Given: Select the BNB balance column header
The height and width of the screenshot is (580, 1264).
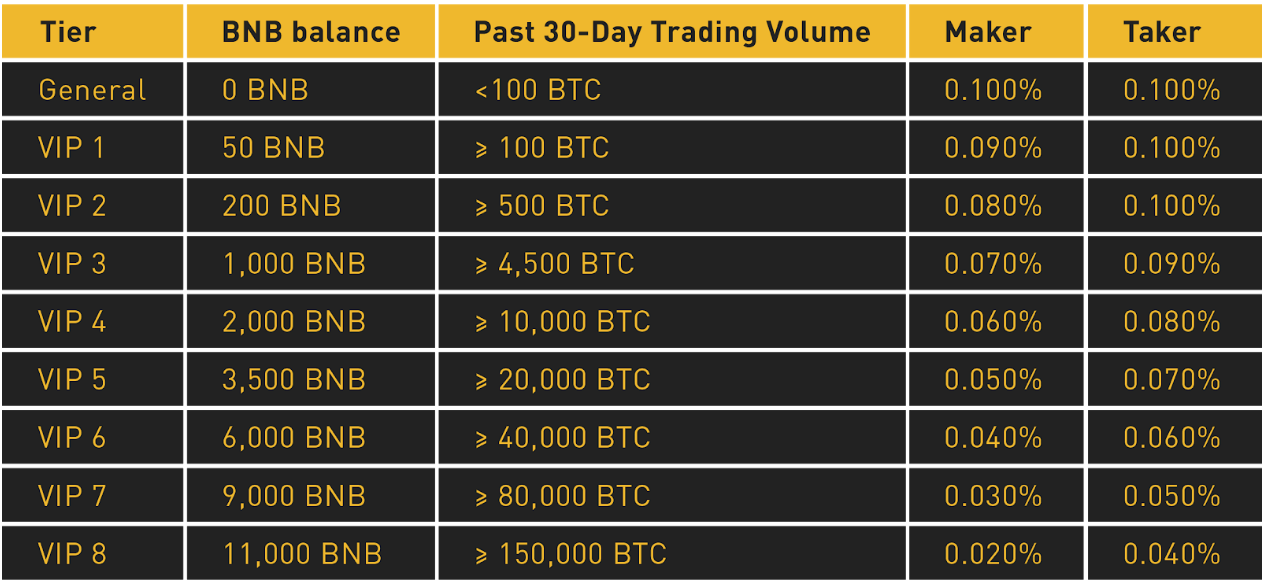Looking at the screenshot, I should click(310, 31).
